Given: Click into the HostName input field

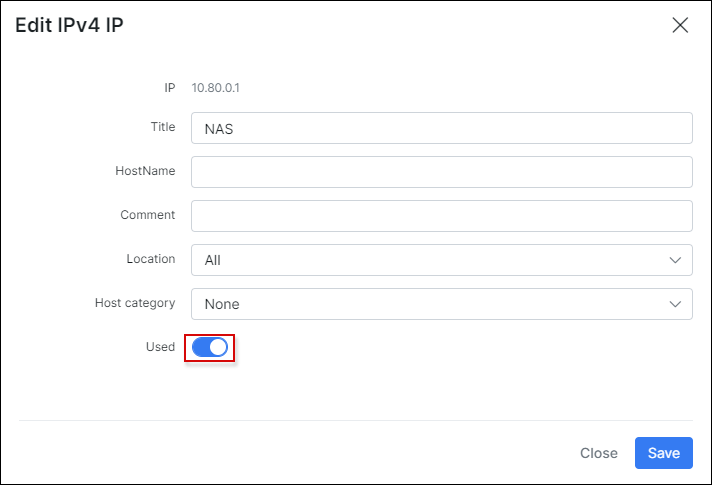Looking at the screenshot, I should (441, 172).
